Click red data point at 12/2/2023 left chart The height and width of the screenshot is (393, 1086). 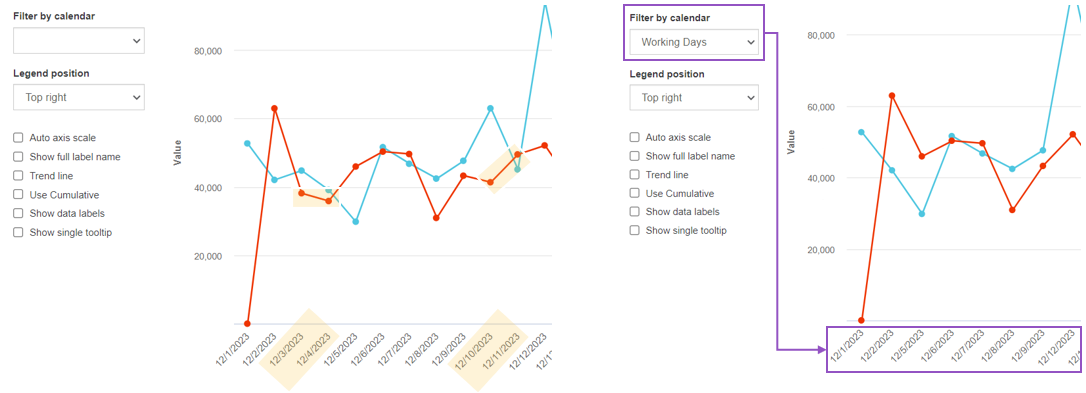click(274, 108)
